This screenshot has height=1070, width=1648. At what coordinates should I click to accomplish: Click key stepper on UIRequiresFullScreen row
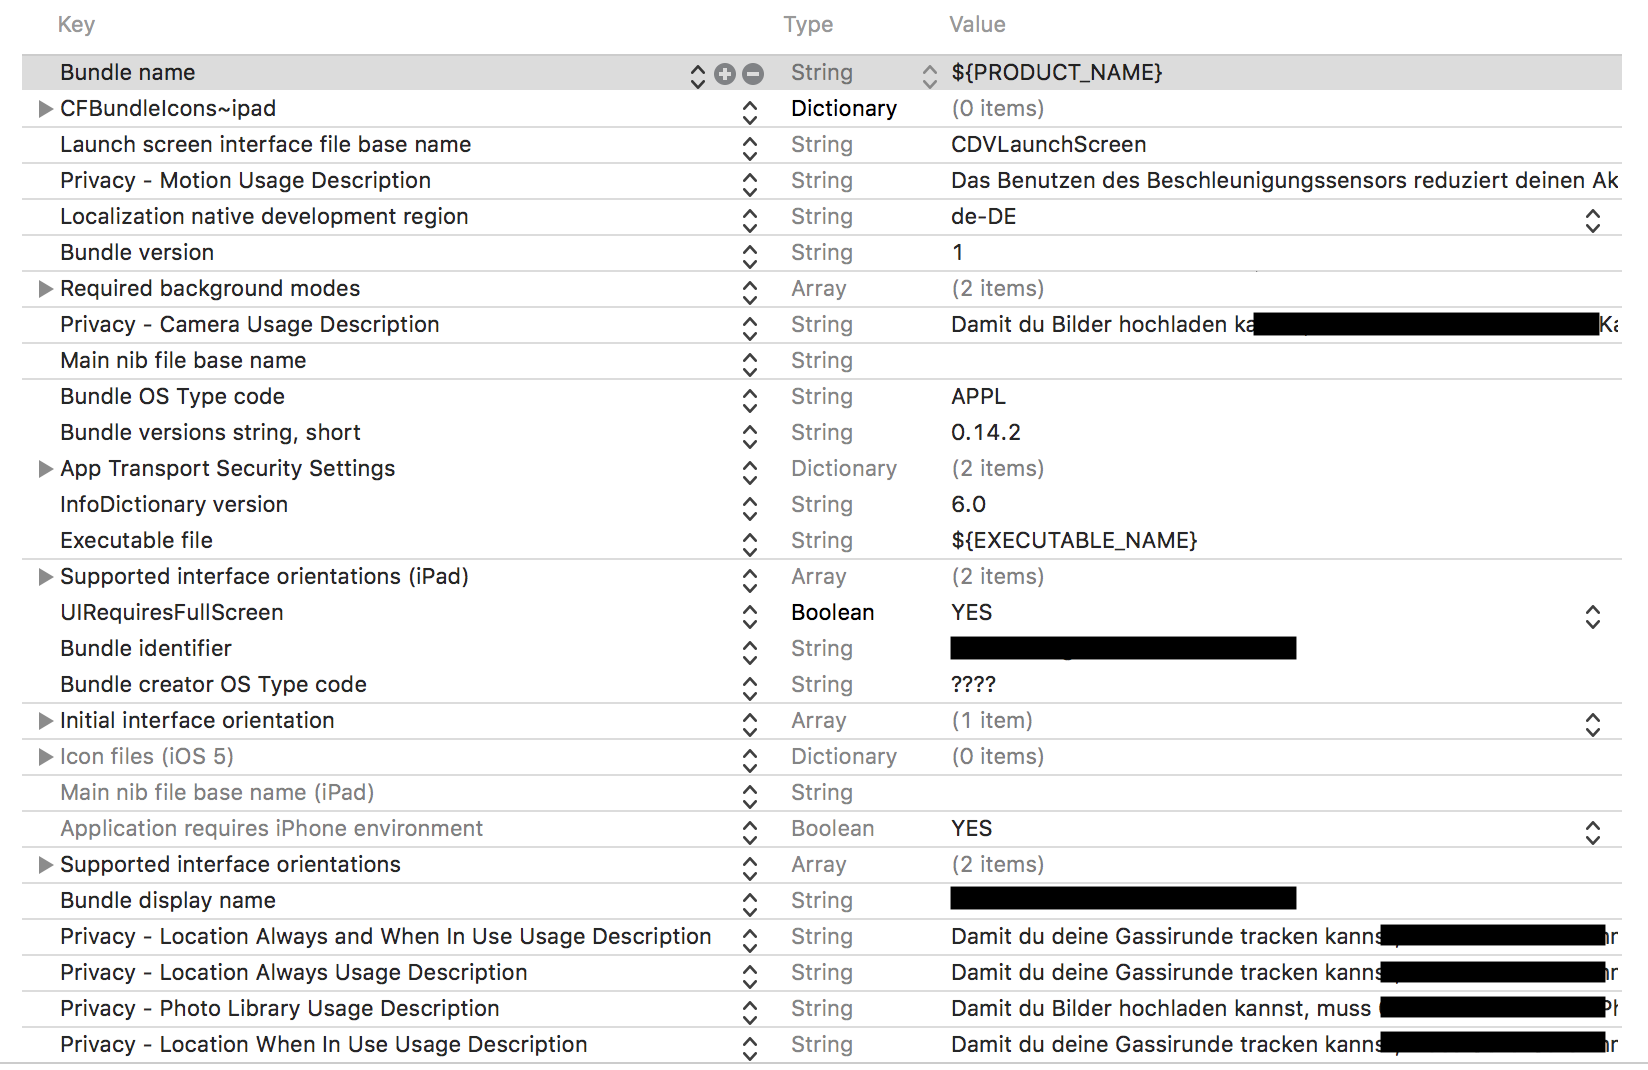tap(750, 616)
